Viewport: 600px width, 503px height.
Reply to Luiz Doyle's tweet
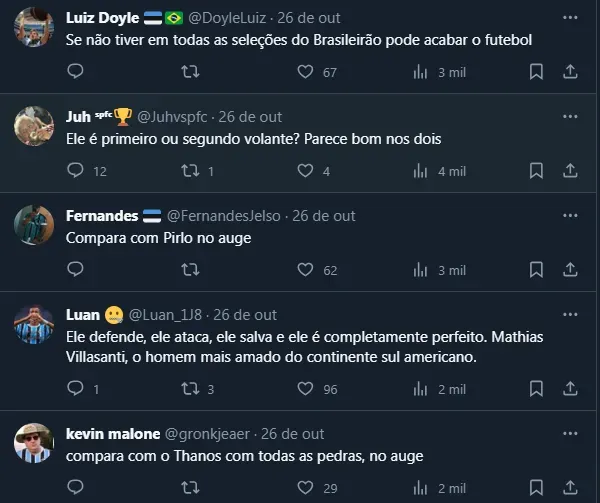coord(75,72)
